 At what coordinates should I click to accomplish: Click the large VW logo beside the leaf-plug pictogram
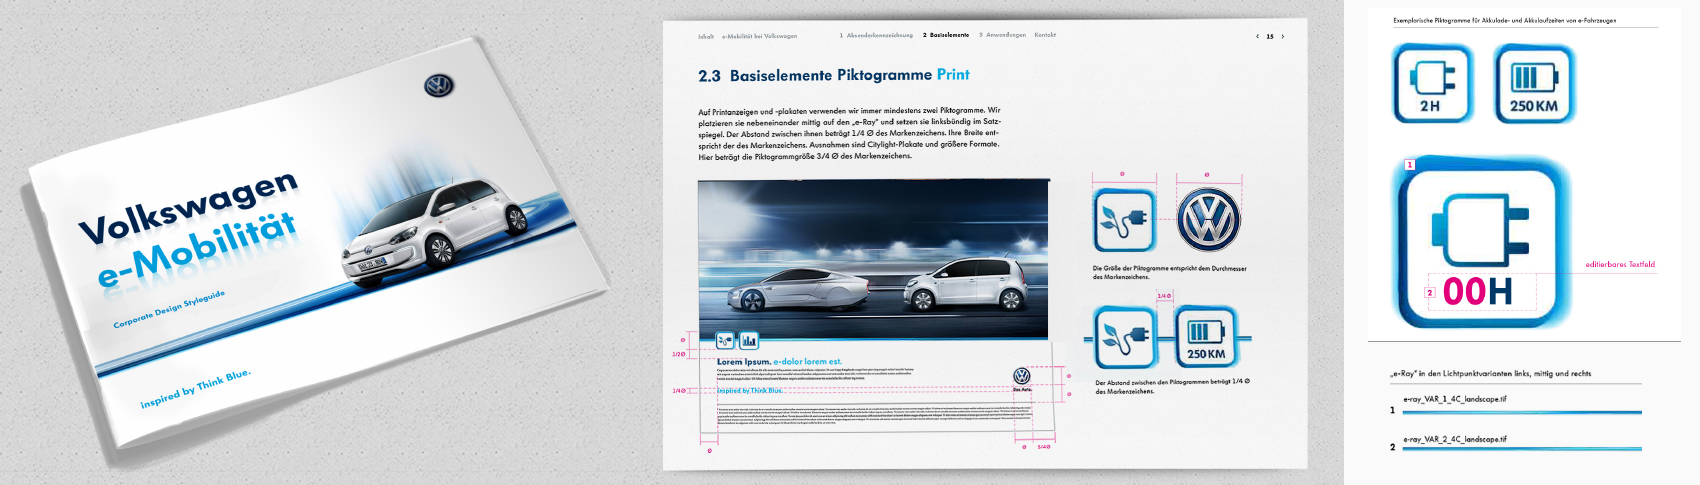[1209, 220]
